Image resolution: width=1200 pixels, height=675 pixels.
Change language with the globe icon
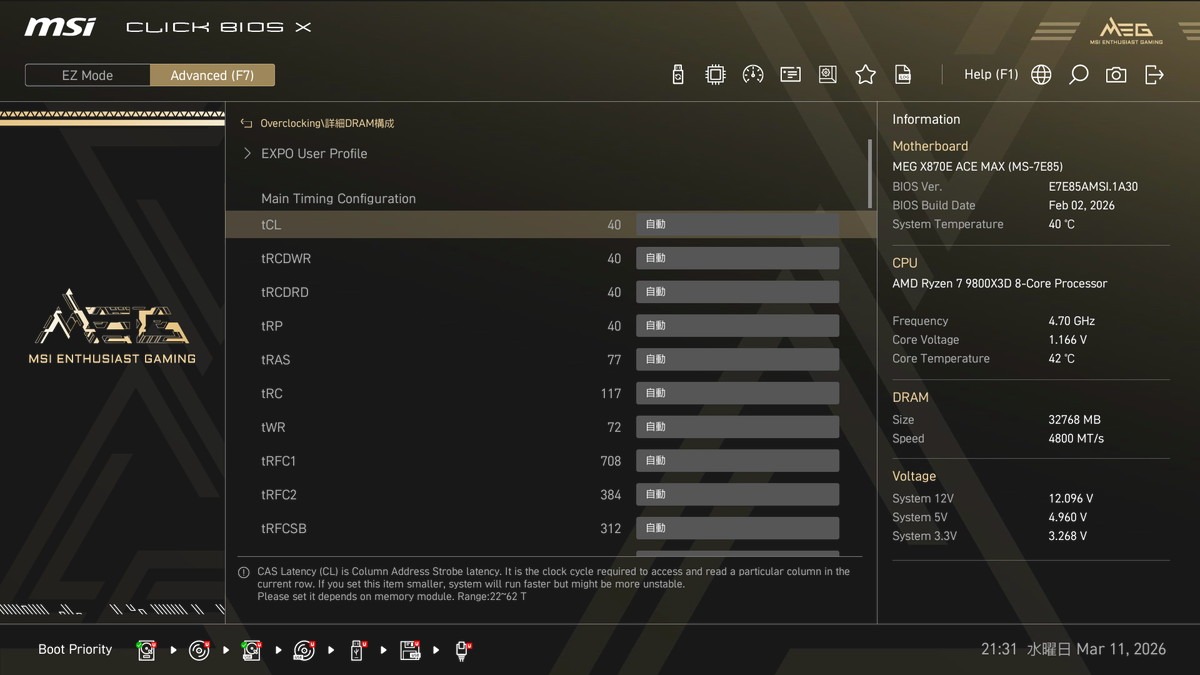click(x=1041, y=75)
